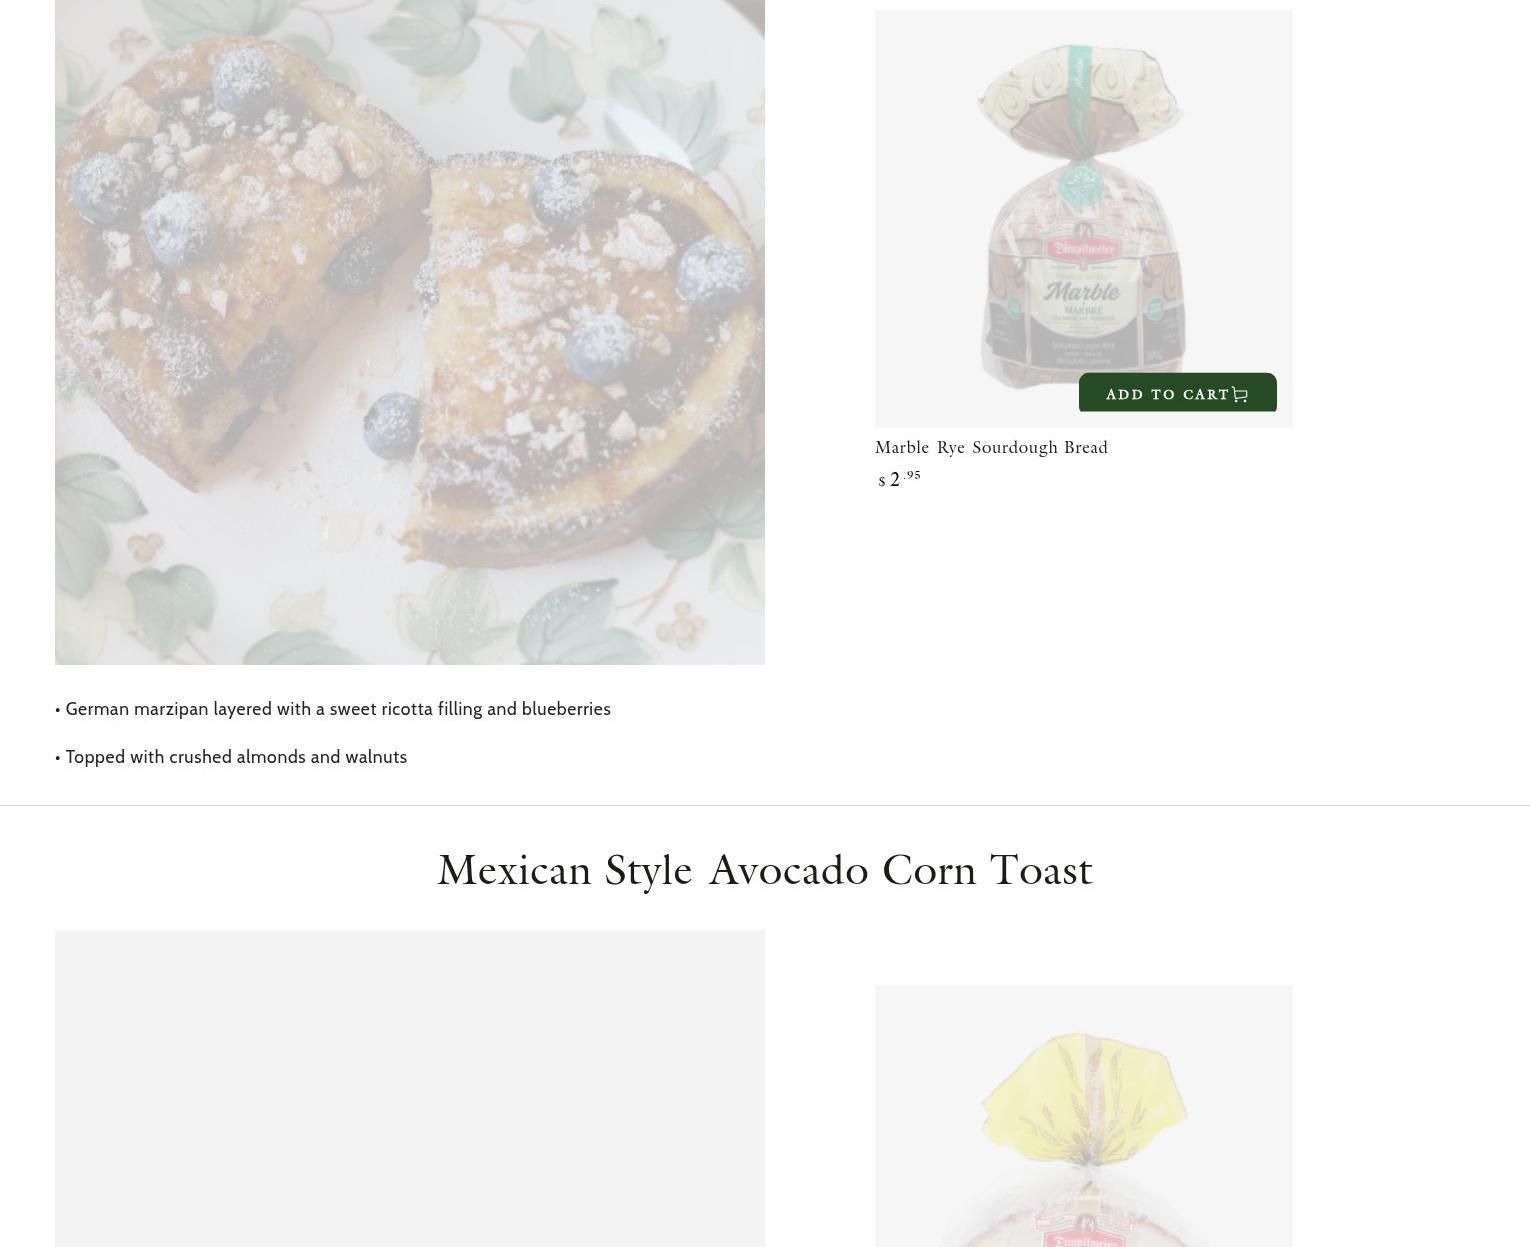Select the gray placeholder recipe image below heading

pyautogui.click(x=410, y=1089)
